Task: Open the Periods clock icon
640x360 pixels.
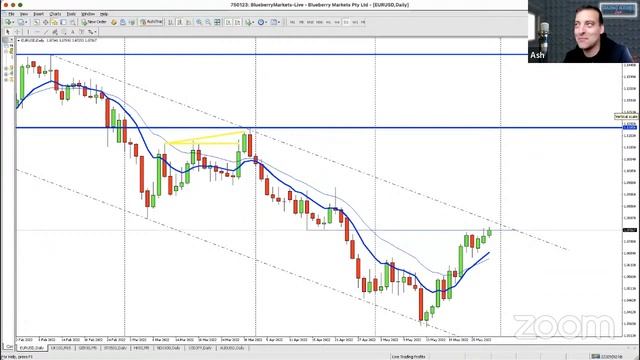Action: [261, 22]
